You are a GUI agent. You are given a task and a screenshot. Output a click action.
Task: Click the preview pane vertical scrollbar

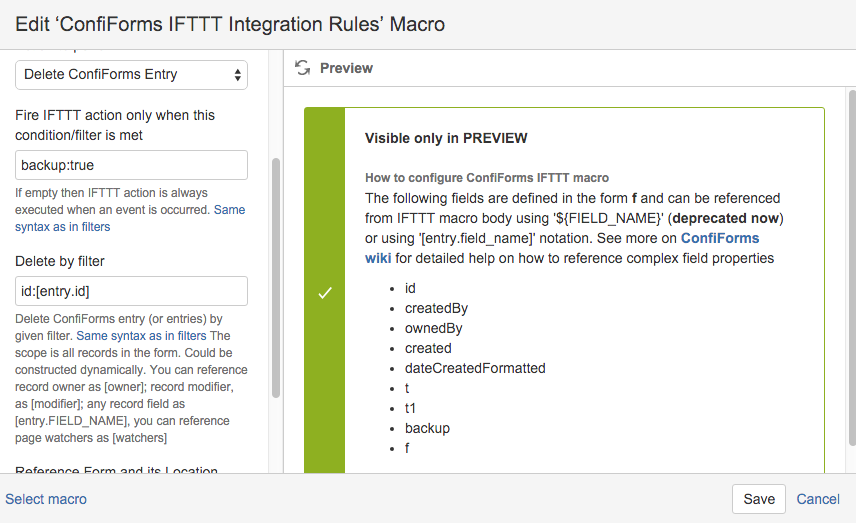pos(852,268)
